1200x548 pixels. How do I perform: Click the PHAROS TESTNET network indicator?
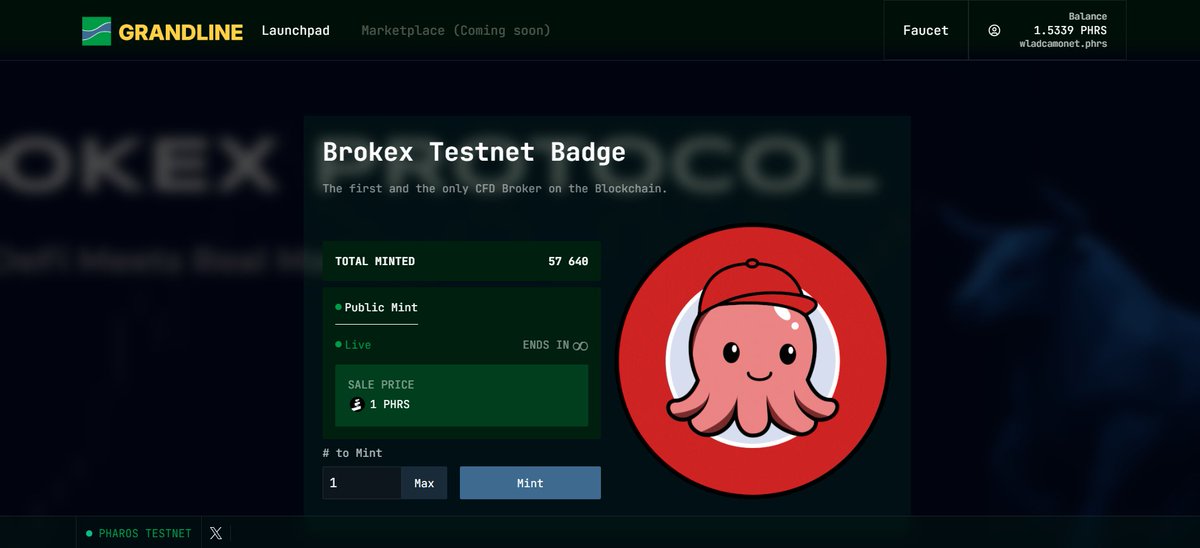[139, 533]
